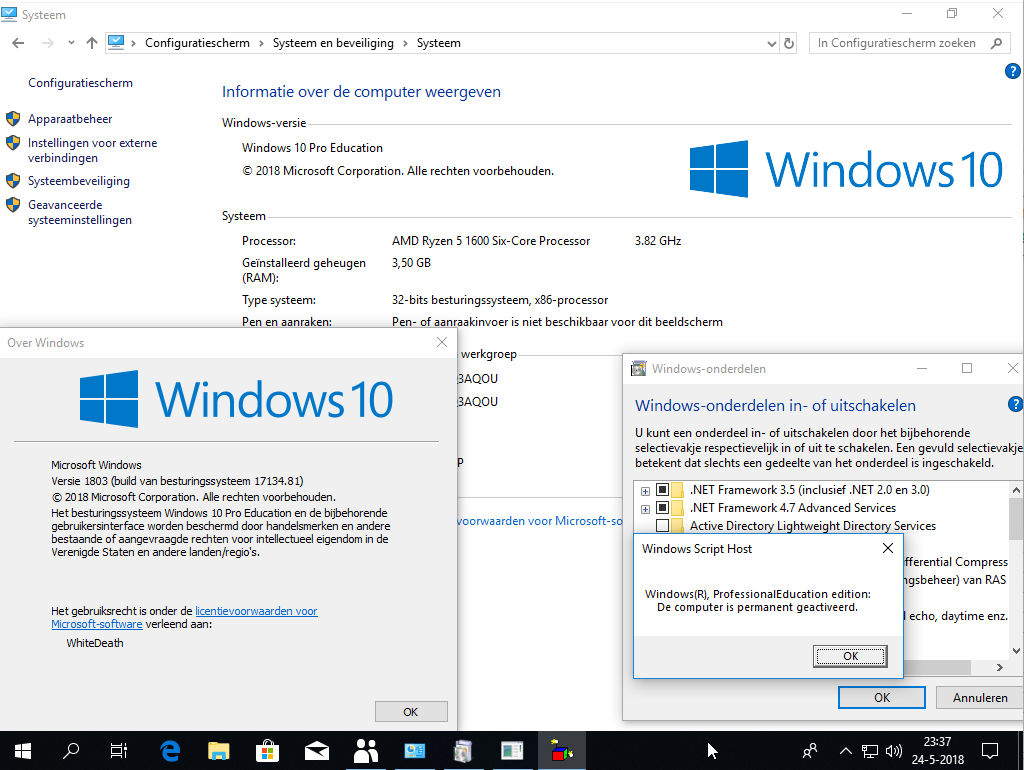Open the recent locations dropdown arrow
The height and width of the screenshot is (770, 1024).
71,43
